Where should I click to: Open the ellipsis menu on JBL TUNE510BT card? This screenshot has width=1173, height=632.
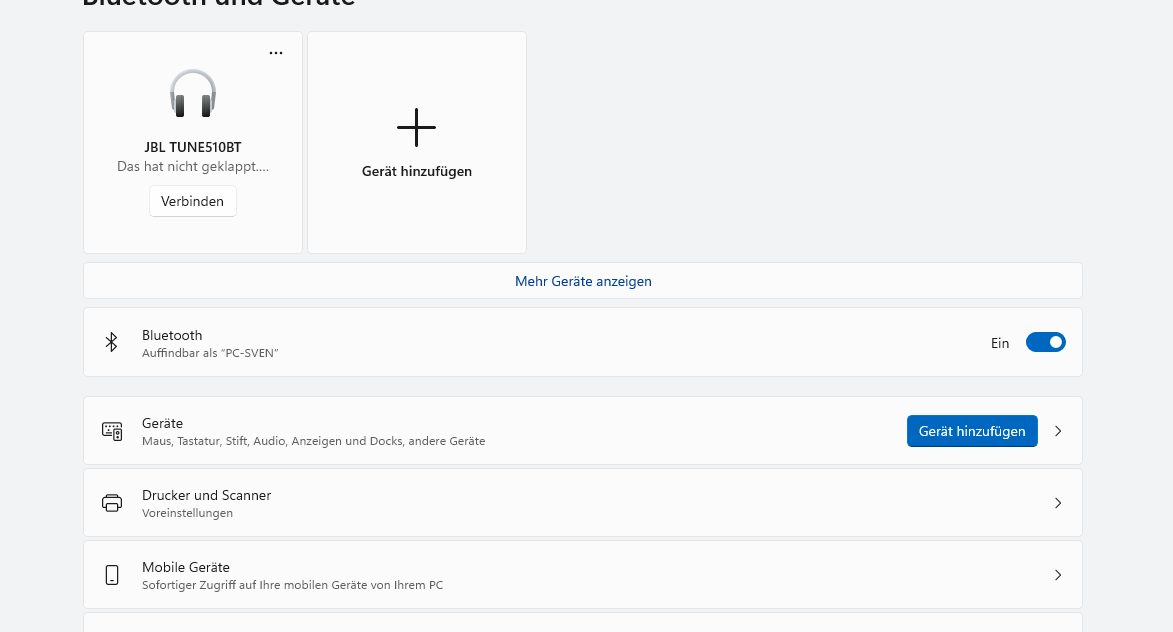point(275,52)
